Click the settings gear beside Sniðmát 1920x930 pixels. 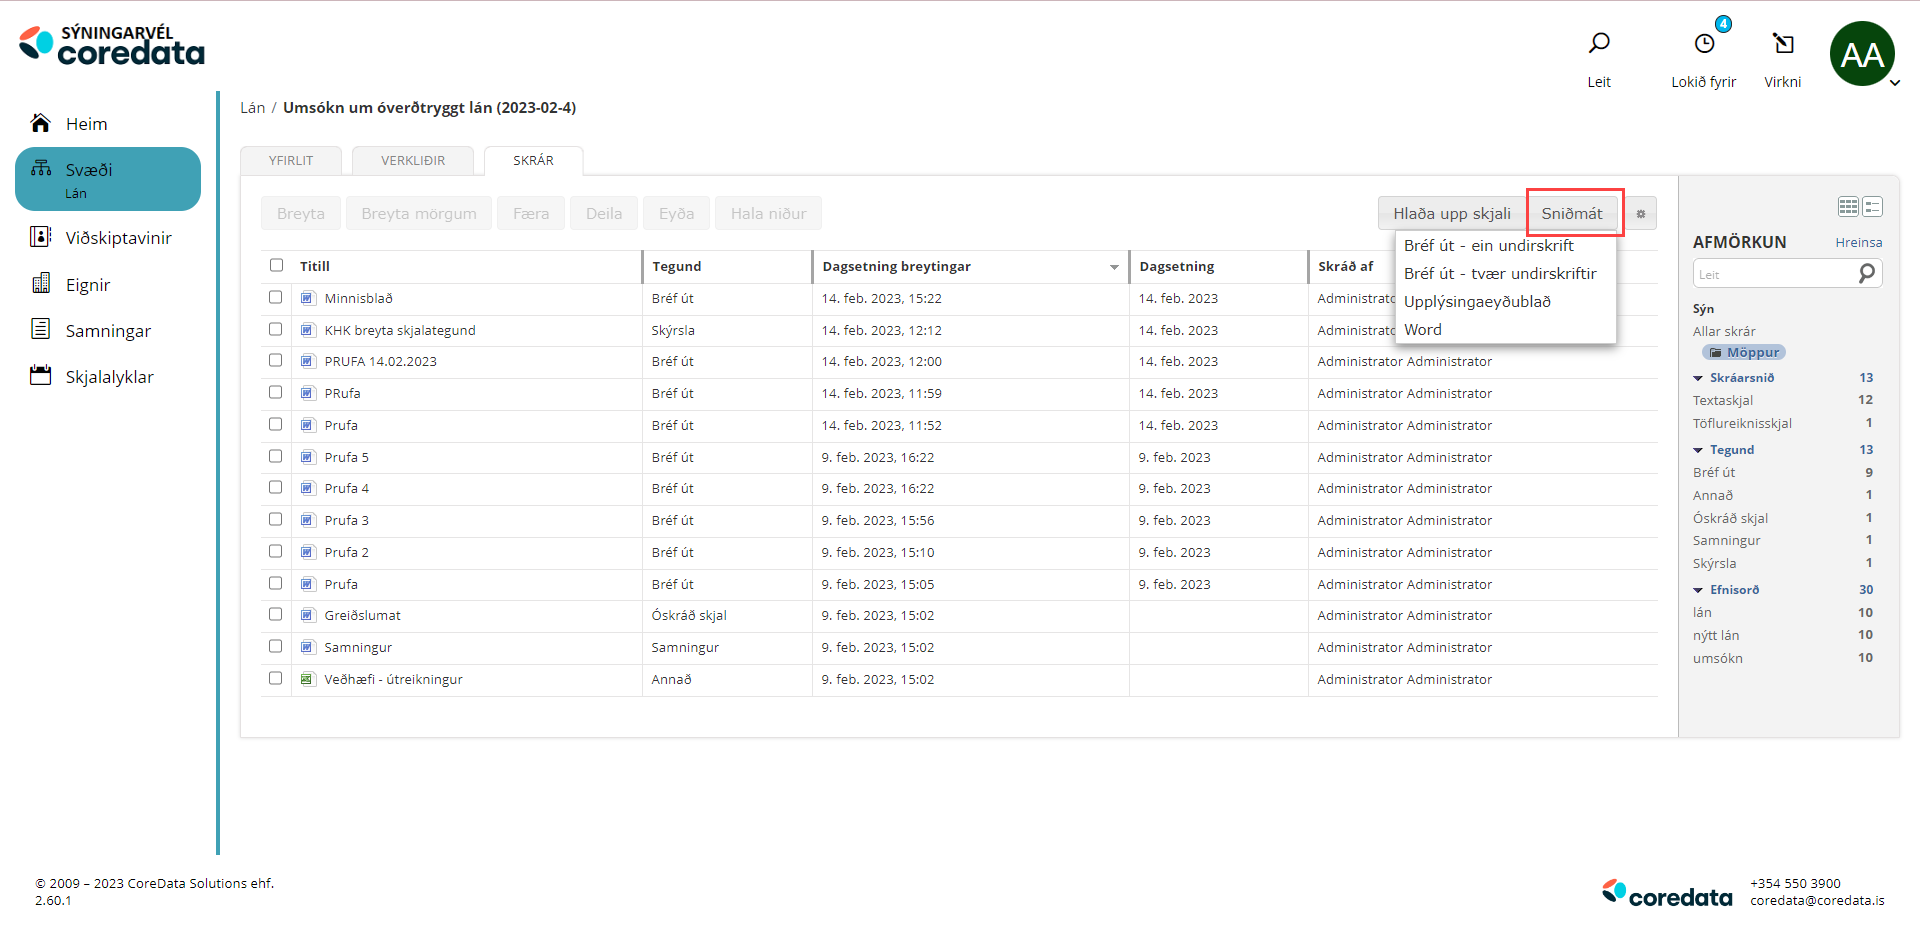(1640, 214)
